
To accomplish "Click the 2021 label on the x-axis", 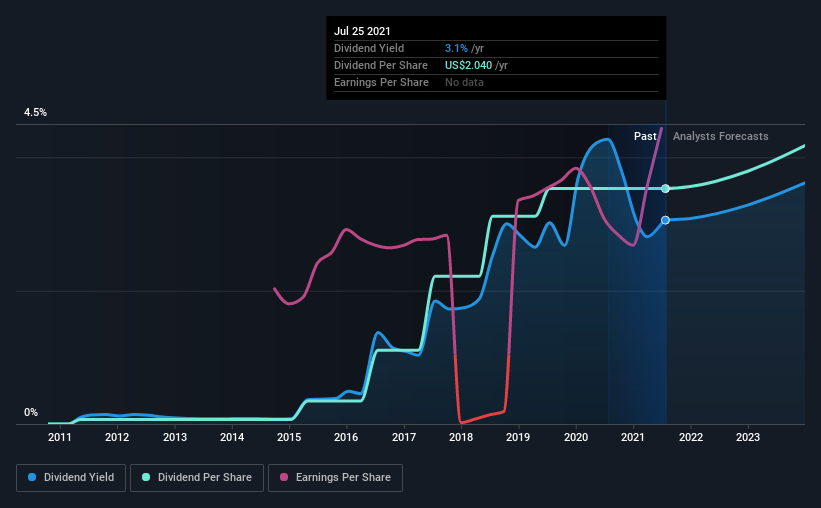I will pos(633,437).
